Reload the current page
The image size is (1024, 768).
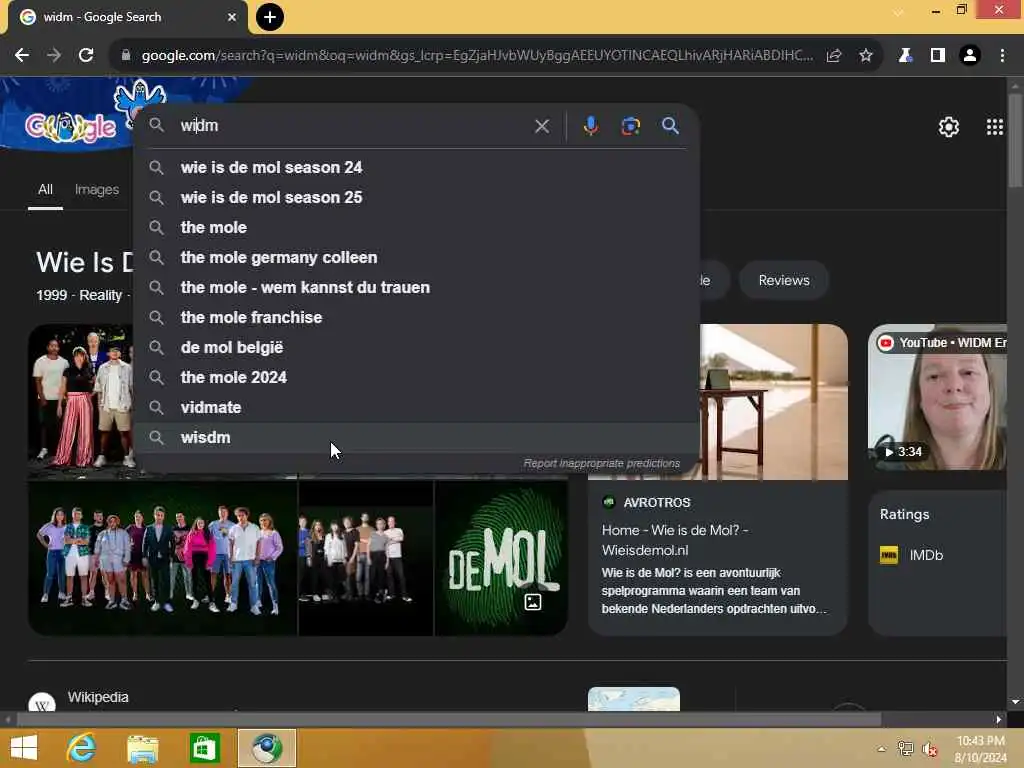coord(86,56)
